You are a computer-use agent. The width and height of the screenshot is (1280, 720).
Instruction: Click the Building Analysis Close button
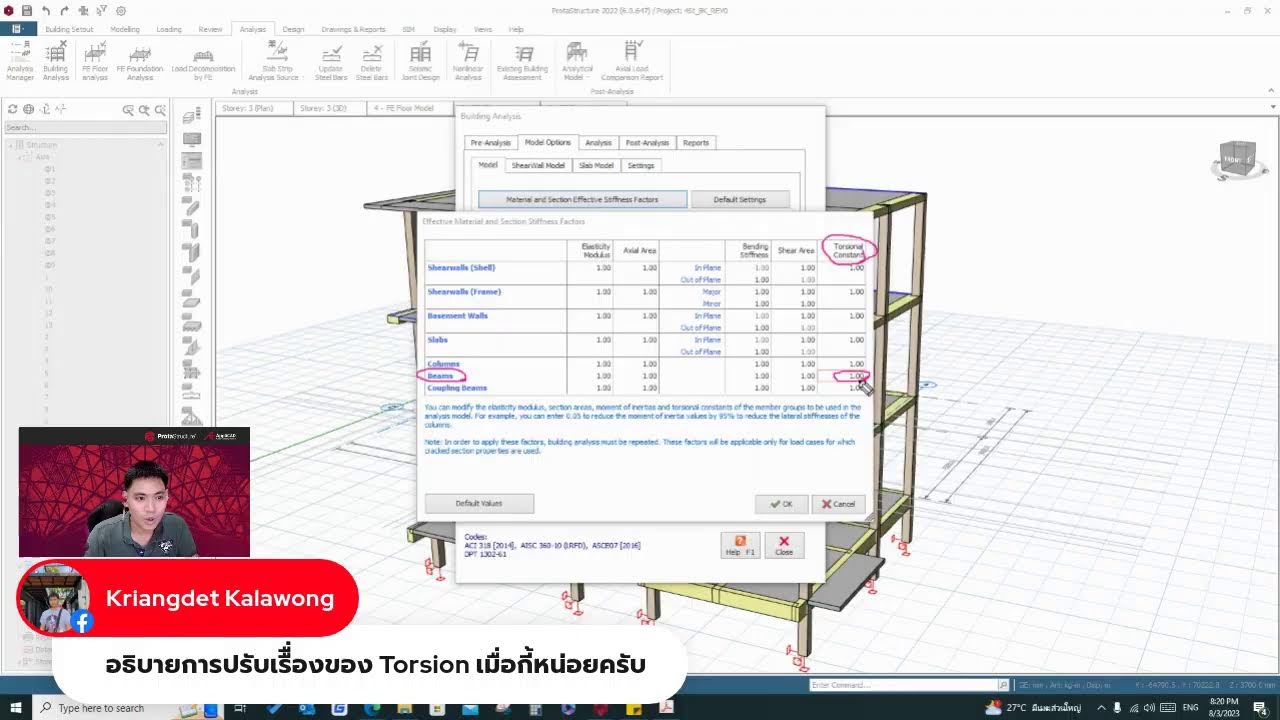coord(784,545)
